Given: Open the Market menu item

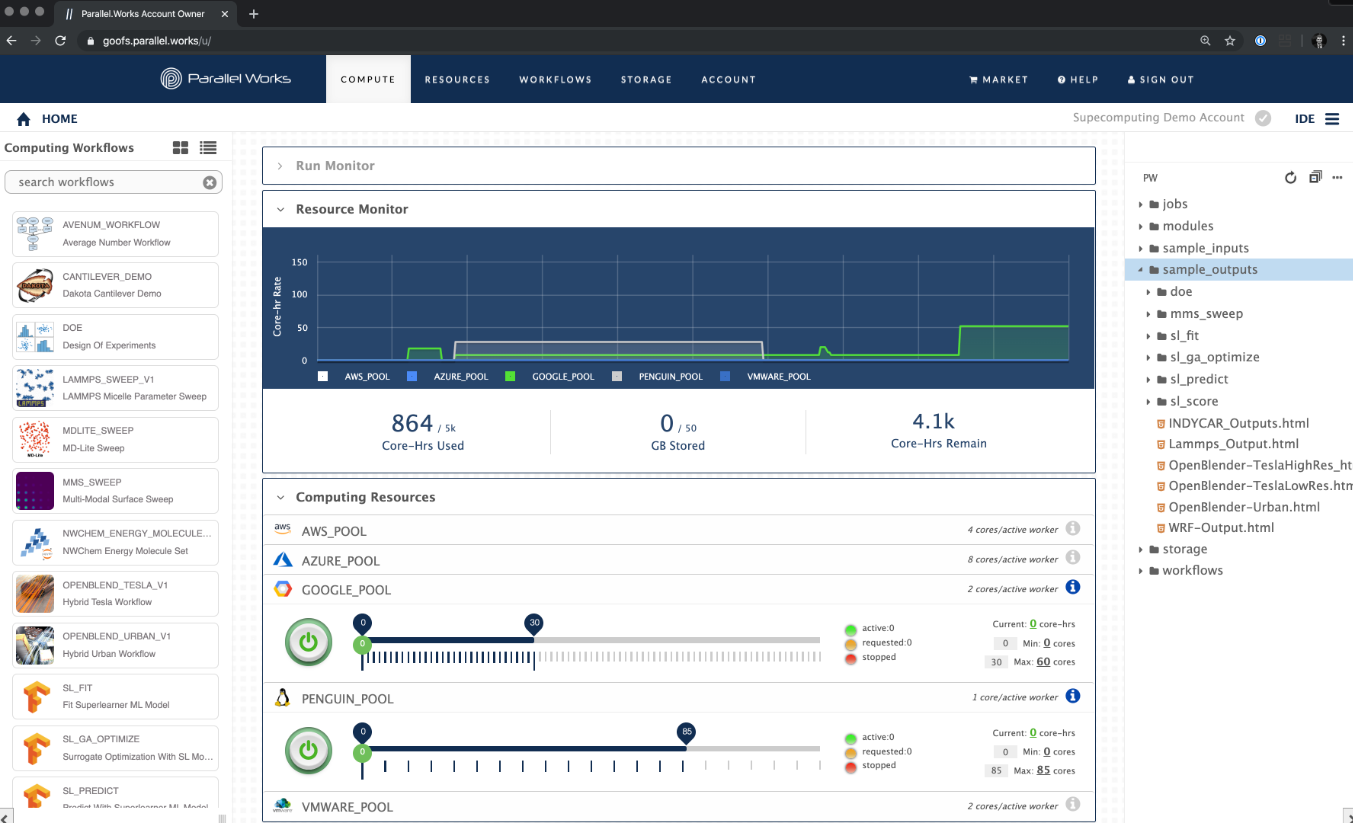Looking at the screenshot, I should 998,80.
